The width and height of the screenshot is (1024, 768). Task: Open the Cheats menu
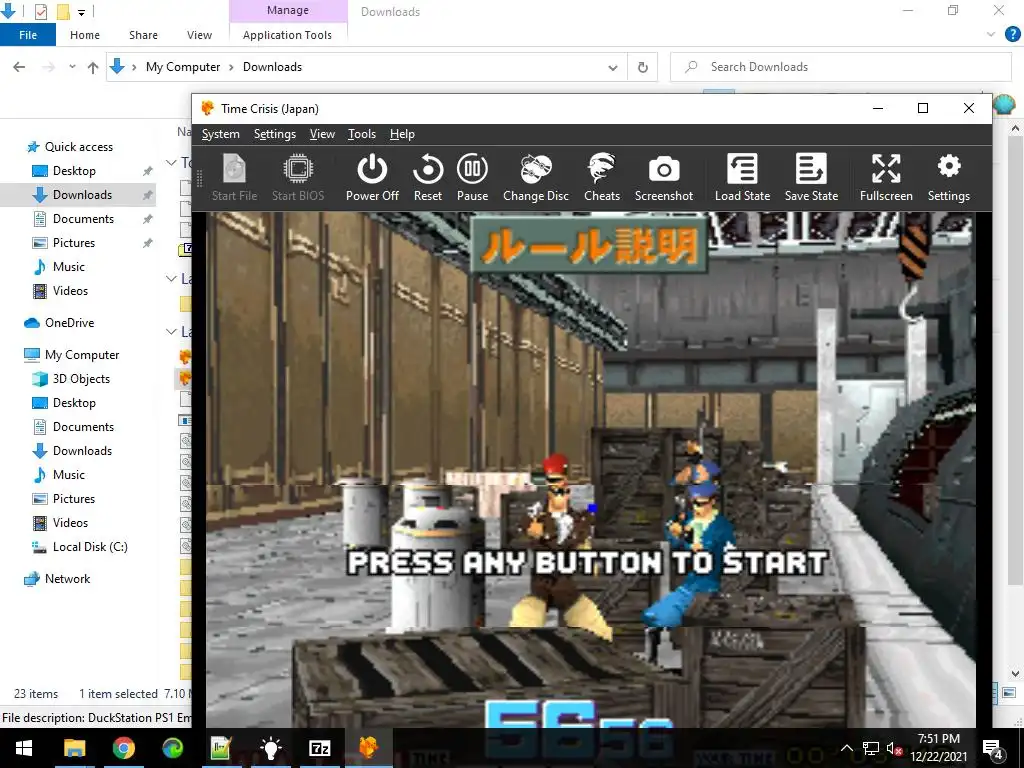point(601,178)
